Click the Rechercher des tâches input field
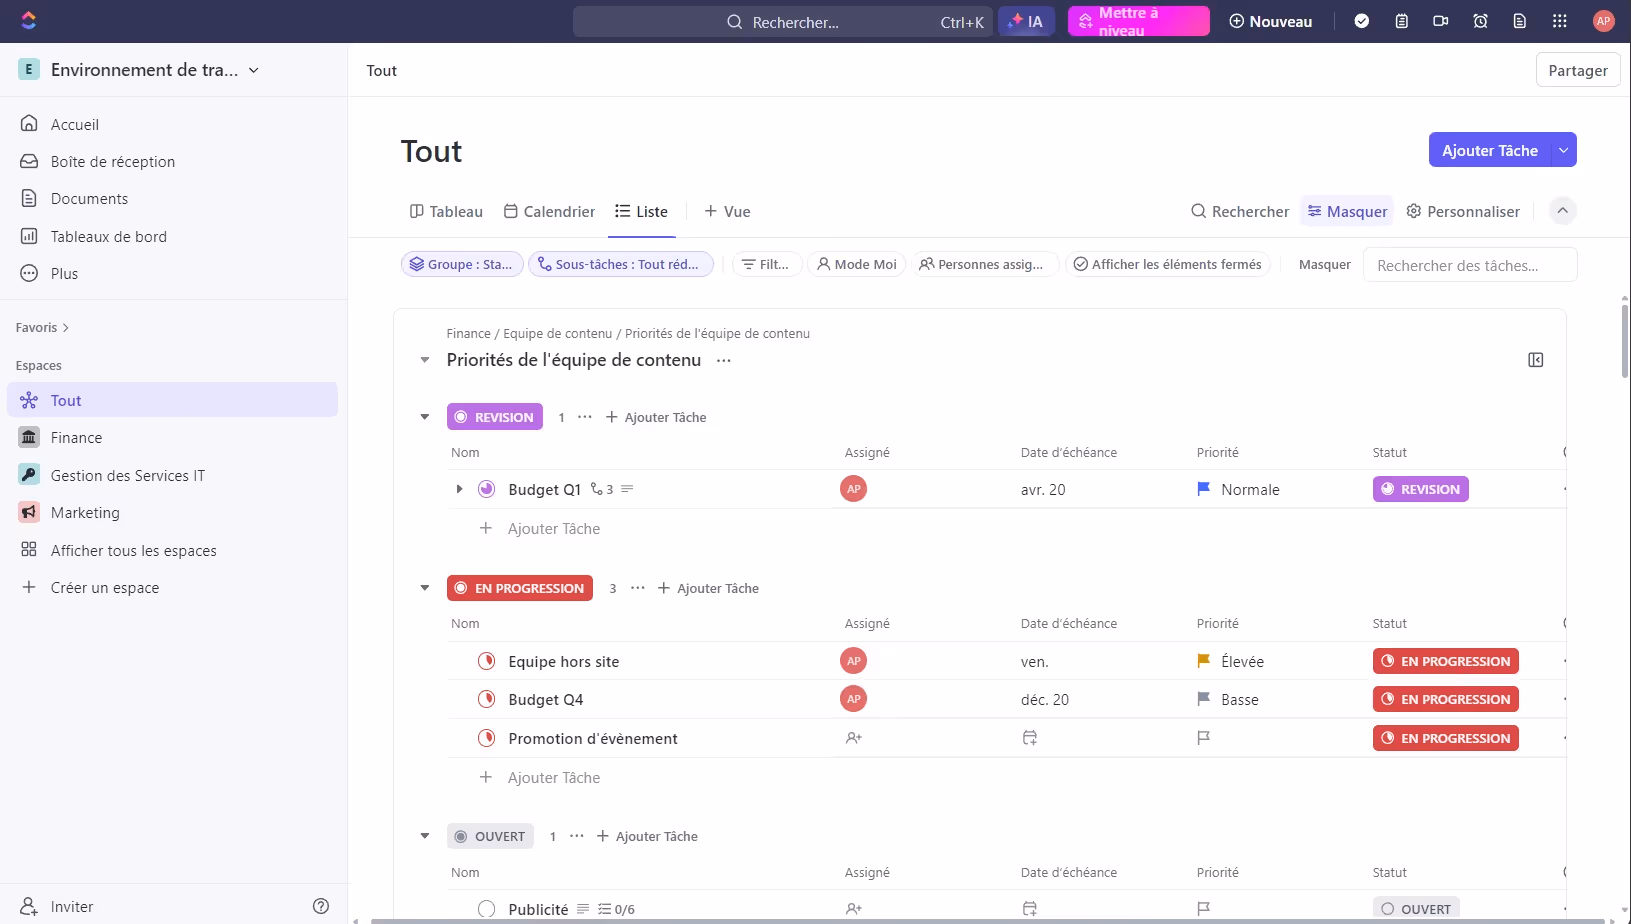The height and width of the screenshot is (924, 1631). [1470, 265]
